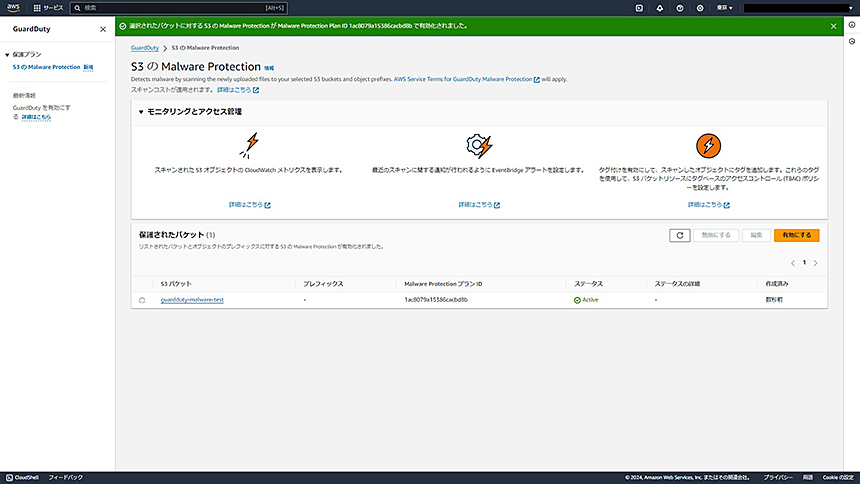Viewport: 860px width, 484px height.
Task: Click the EventBridge gear lightning icon
Action: click(479, 145)
